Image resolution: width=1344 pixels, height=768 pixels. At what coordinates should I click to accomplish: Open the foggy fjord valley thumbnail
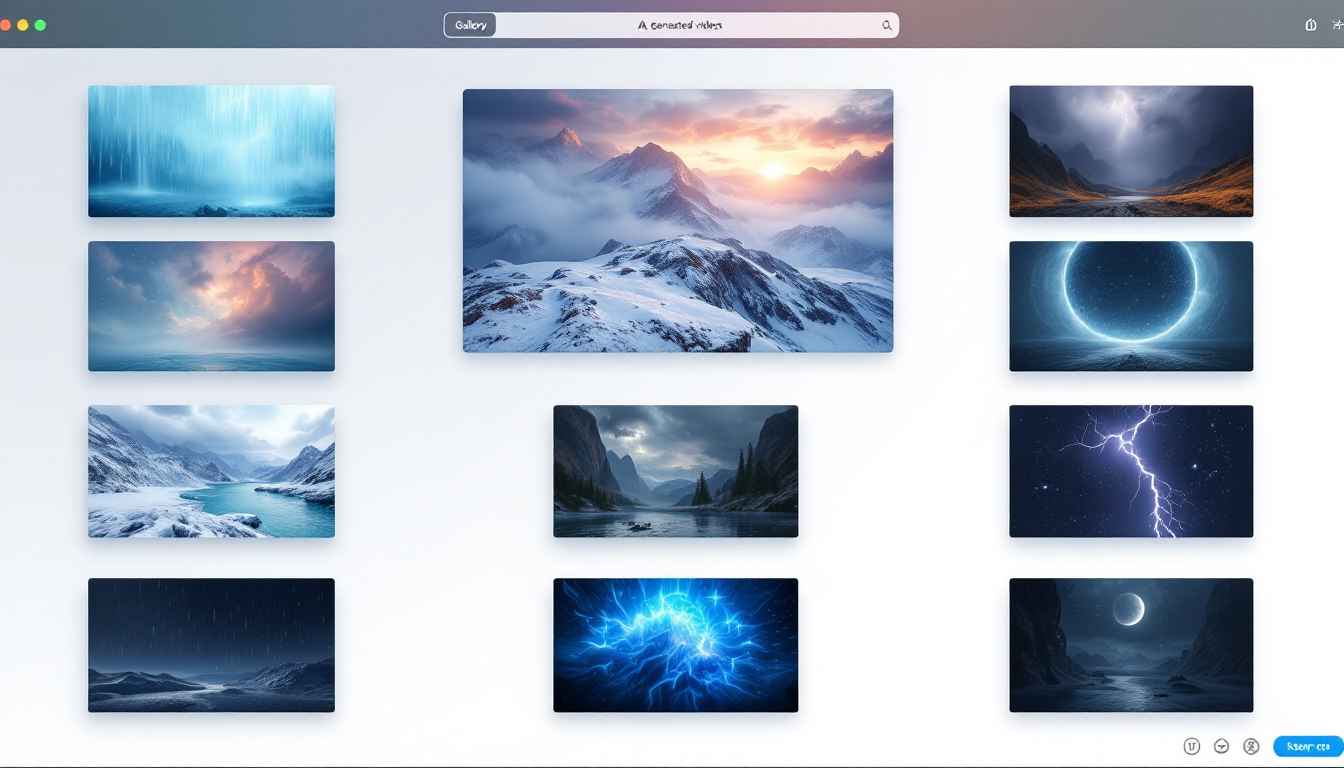pos(675,470)
